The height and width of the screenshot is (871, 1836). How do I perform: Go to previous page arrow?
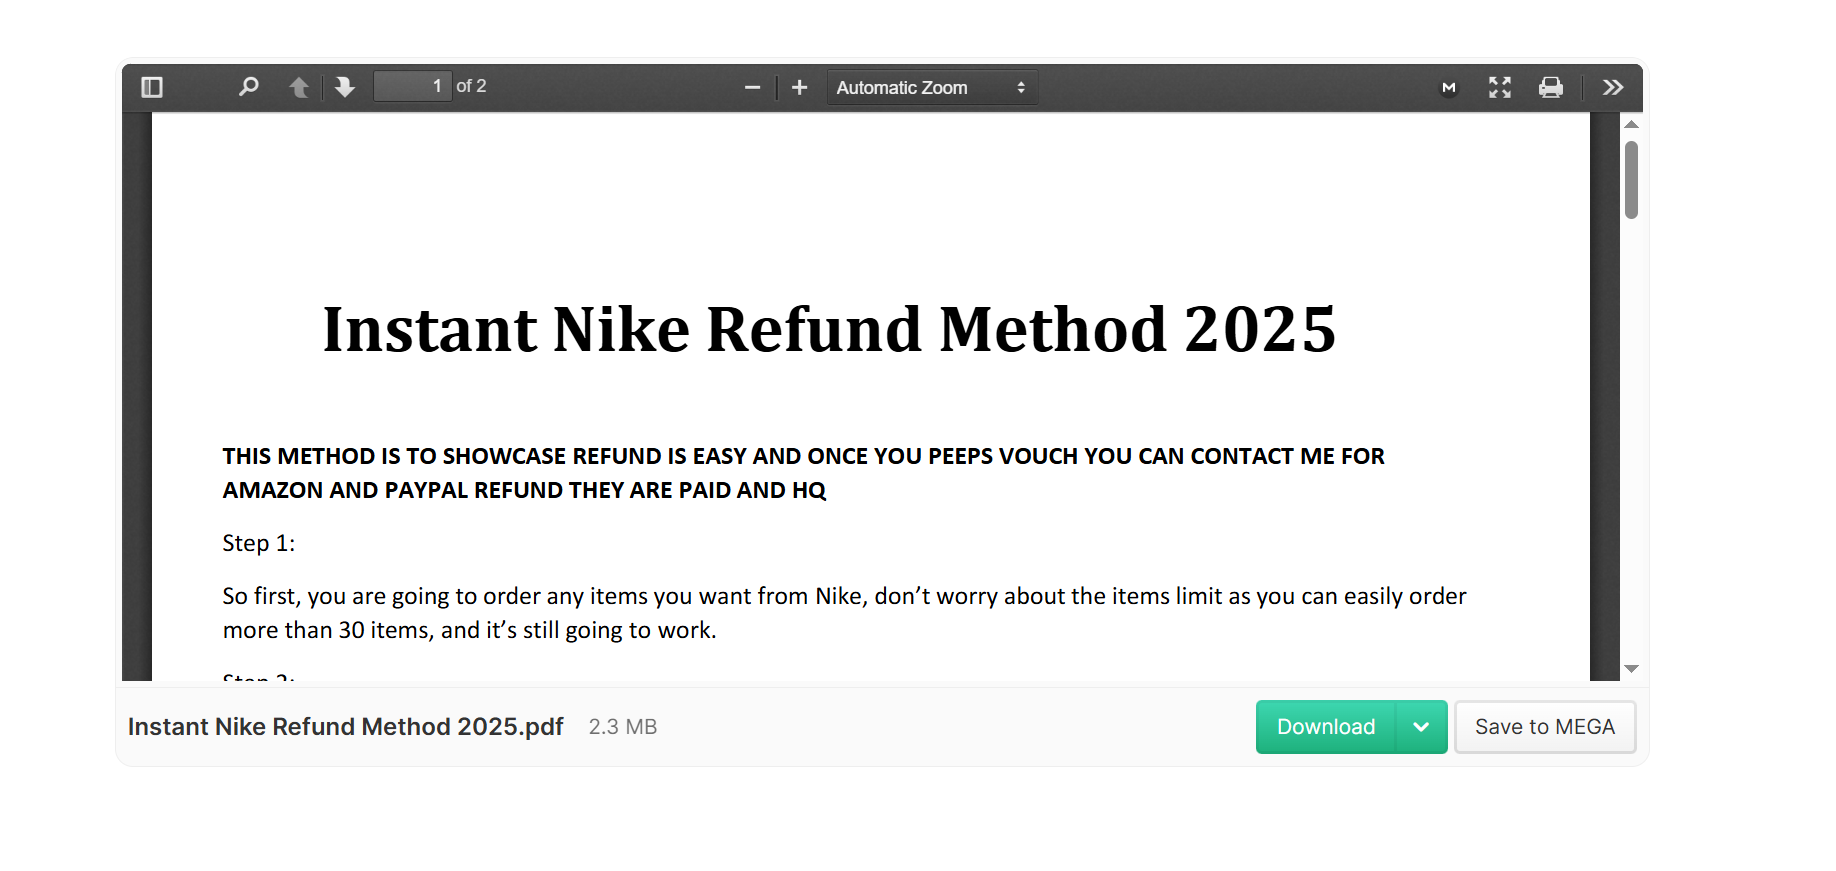(299, 87)
